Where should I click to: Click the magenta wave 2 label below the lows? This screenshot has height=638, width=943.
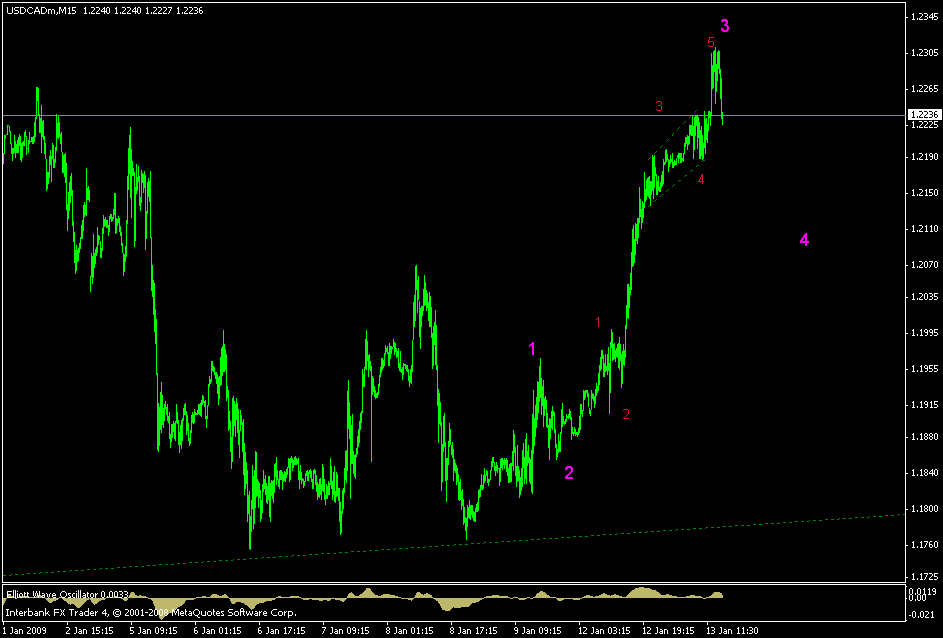pos(570,471)
